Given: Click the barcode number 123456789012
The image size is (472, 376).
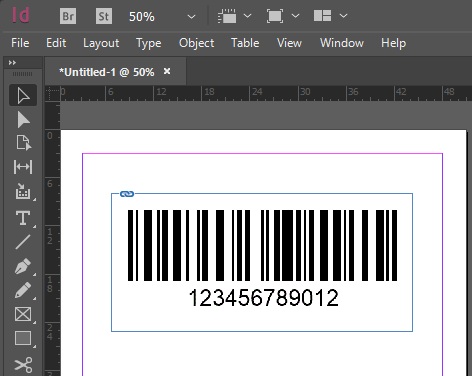Looking at the screenshot, I should [263, 298].
